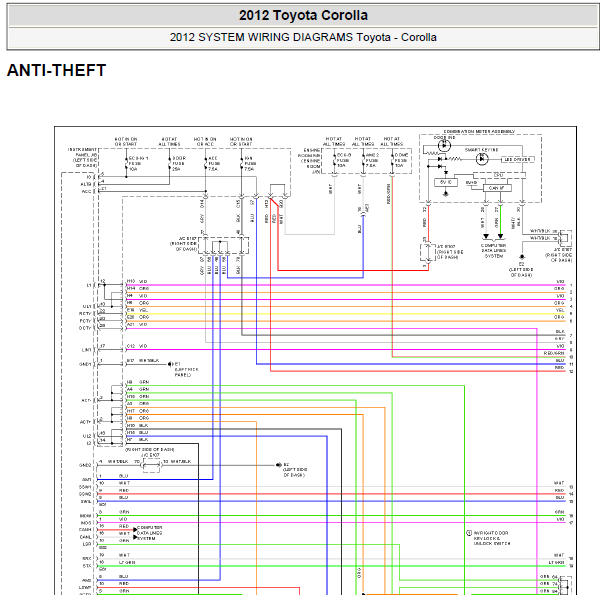
Task: Click the 'GND2' pin label
Action: click(x=85, y=465)
